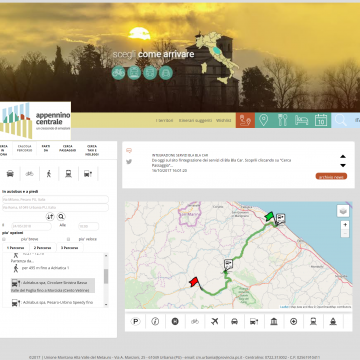Select the car travel mode icon
The image size is (360, 360).
tap(10, 173)
